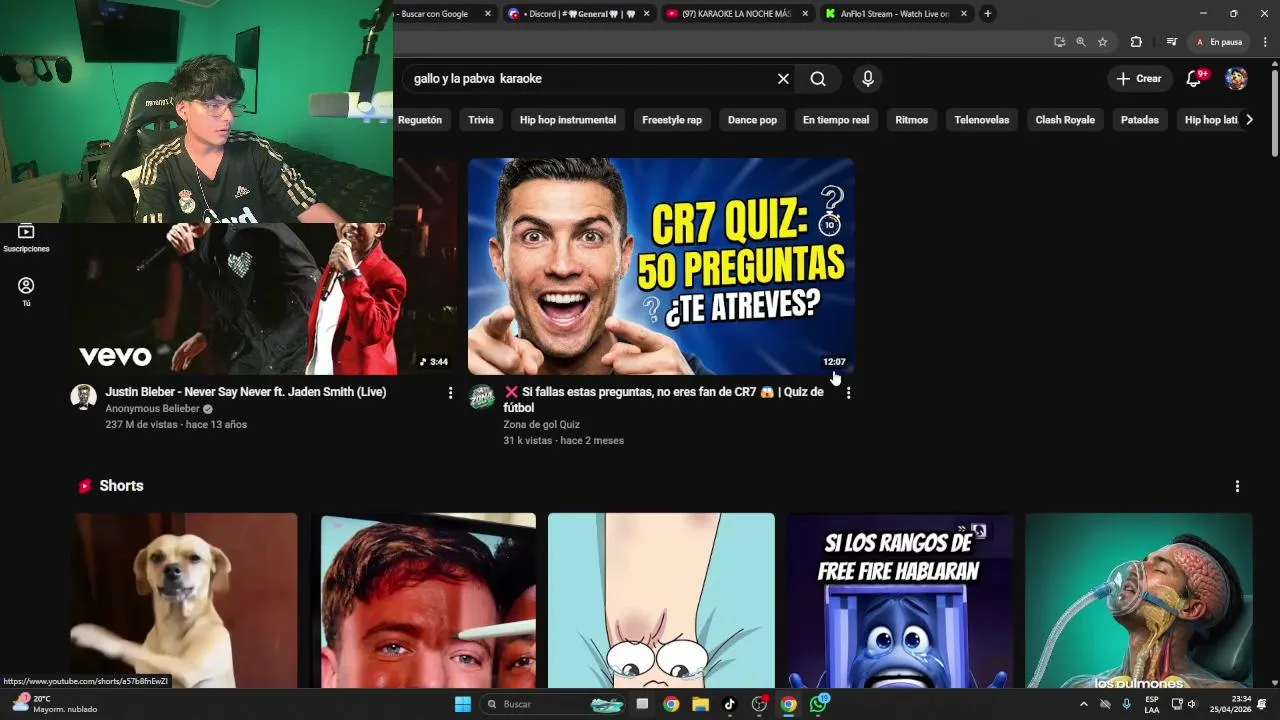Go to Zona de gol Quiz channel name
The image size is (1280, 720).
(541, 425)
